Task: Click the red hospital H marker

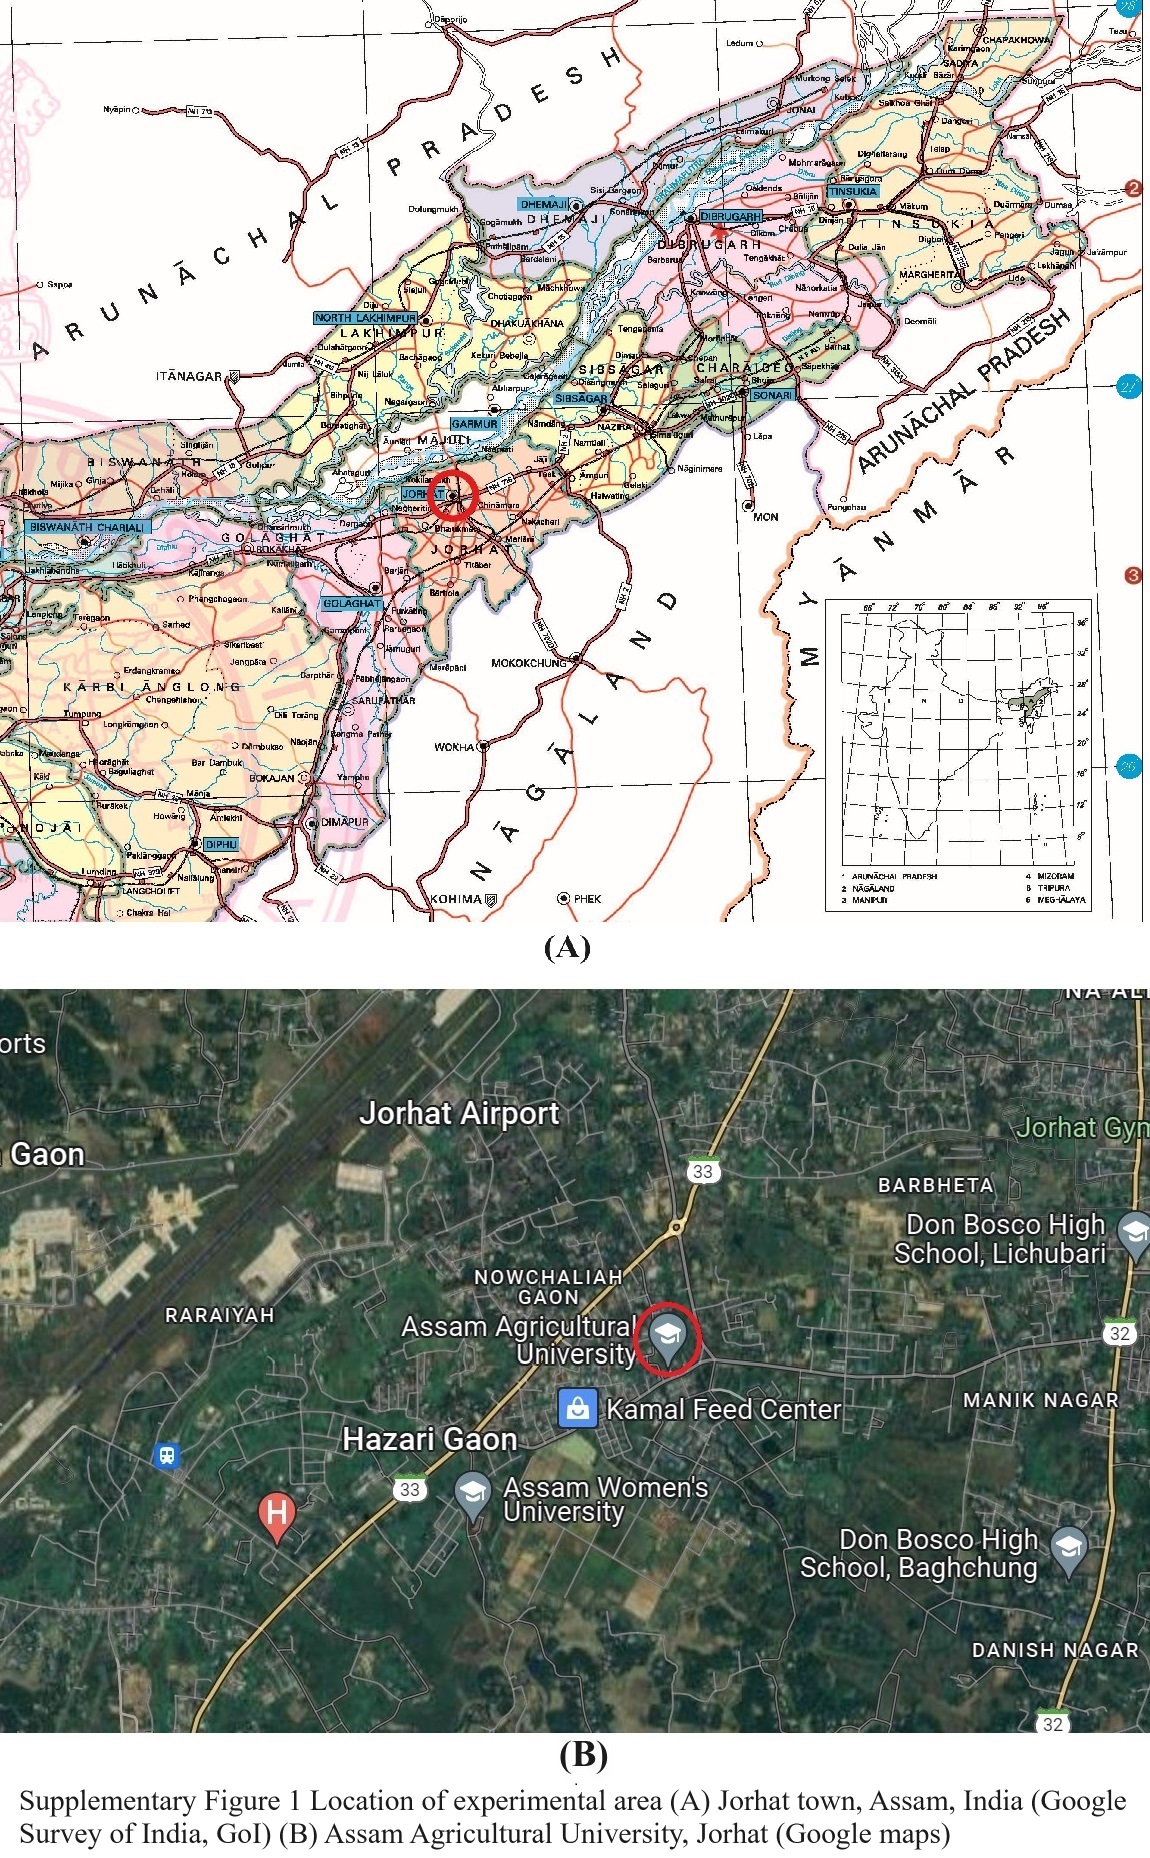Action: click(x=277, y=1518)
